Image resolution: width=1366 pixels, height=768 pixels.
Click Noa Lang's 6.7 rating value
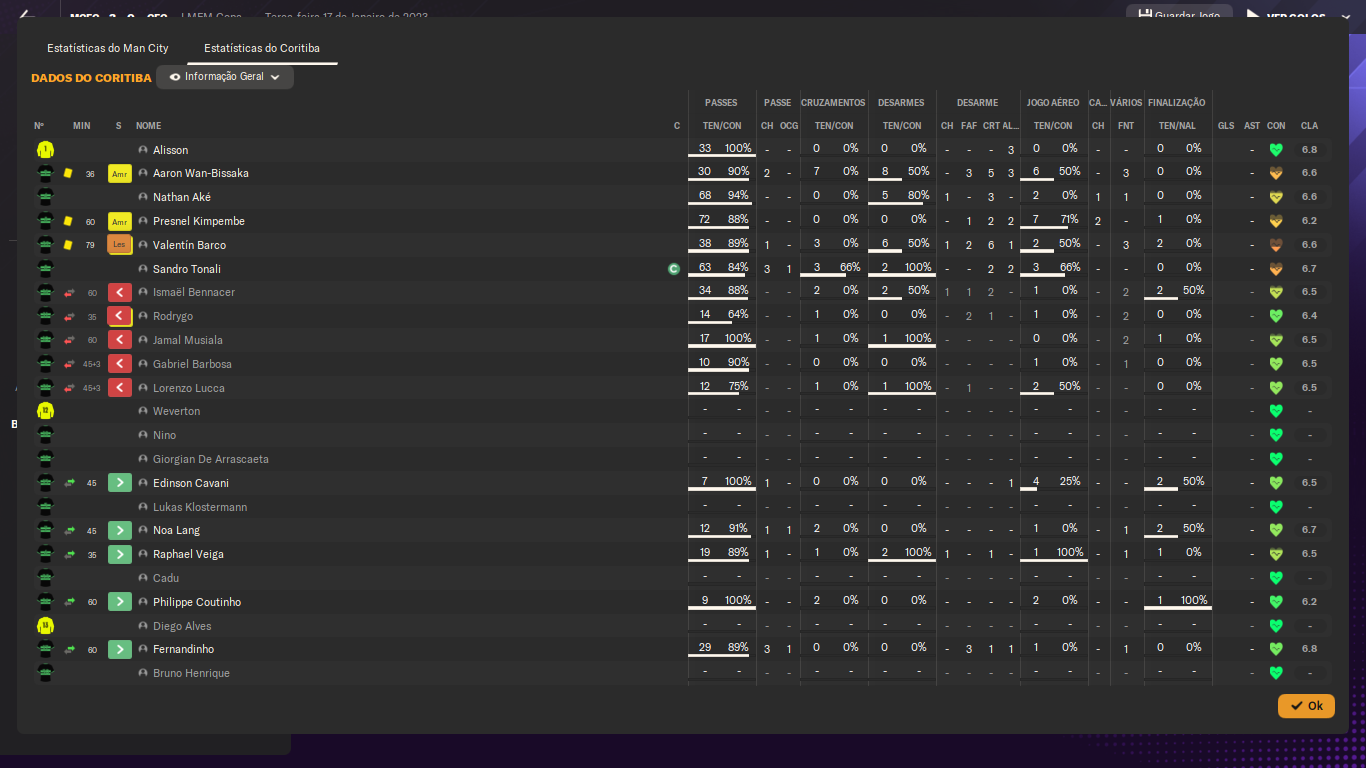[1309, 530]
